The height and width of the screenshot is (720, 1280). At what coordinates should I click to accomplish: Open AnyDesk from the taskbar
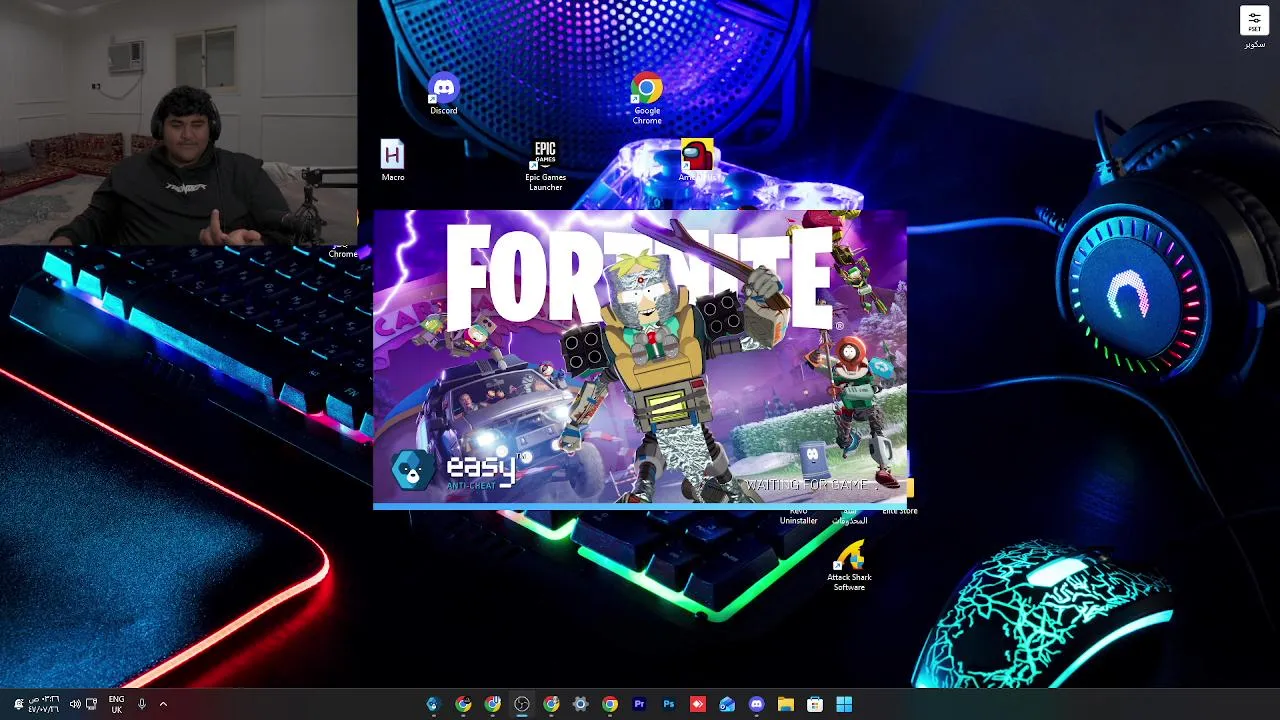click(698, 704)
